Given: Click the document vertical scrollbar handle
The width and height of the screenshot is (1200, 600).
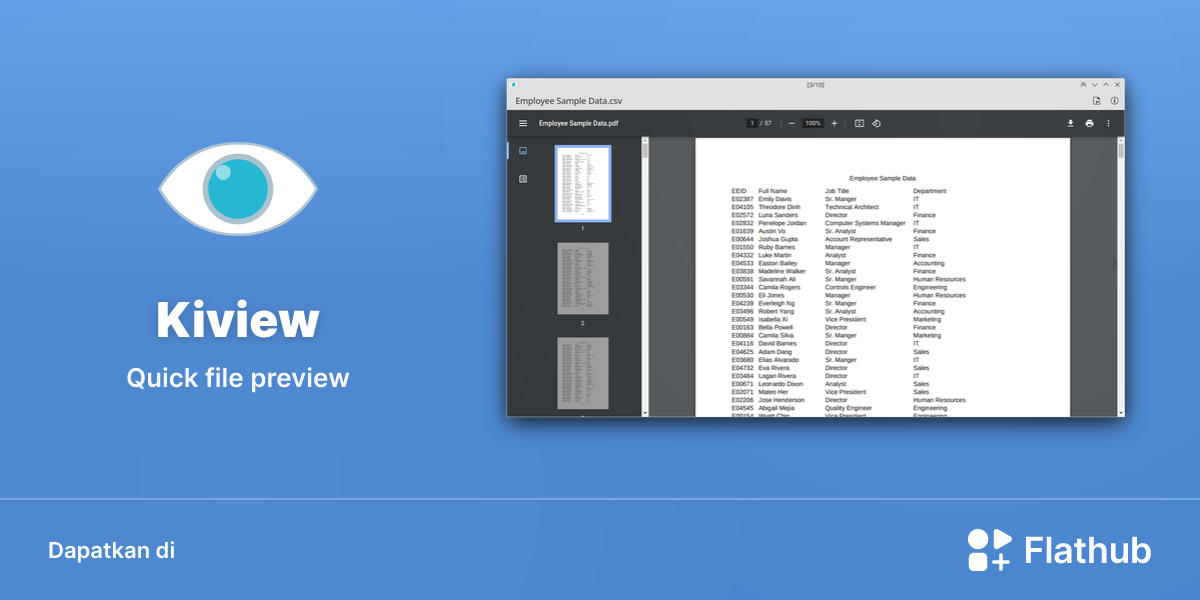Looking at the screenshot, I should [1121, 151].
